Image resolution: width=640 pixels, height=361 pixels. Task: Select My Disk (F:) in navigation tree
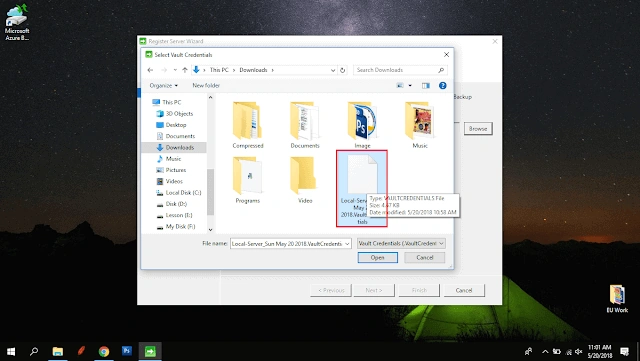coord(176,226)
